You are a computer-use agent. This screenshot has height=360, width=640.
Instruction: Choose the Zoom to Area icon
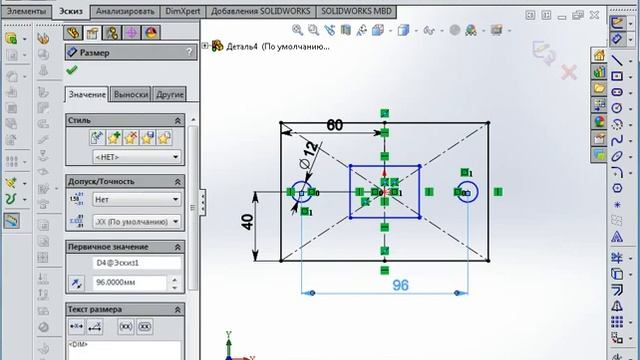coord(313,30)
